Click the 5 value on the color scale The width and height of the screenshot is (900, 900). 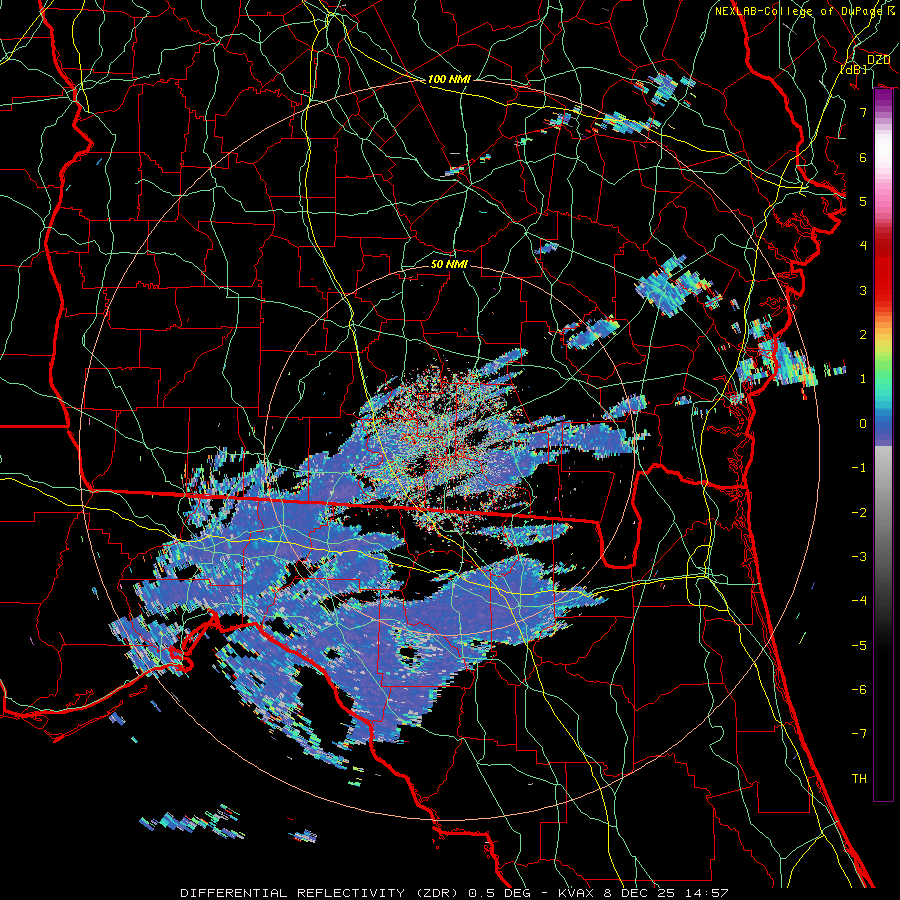tap(863, 201)
